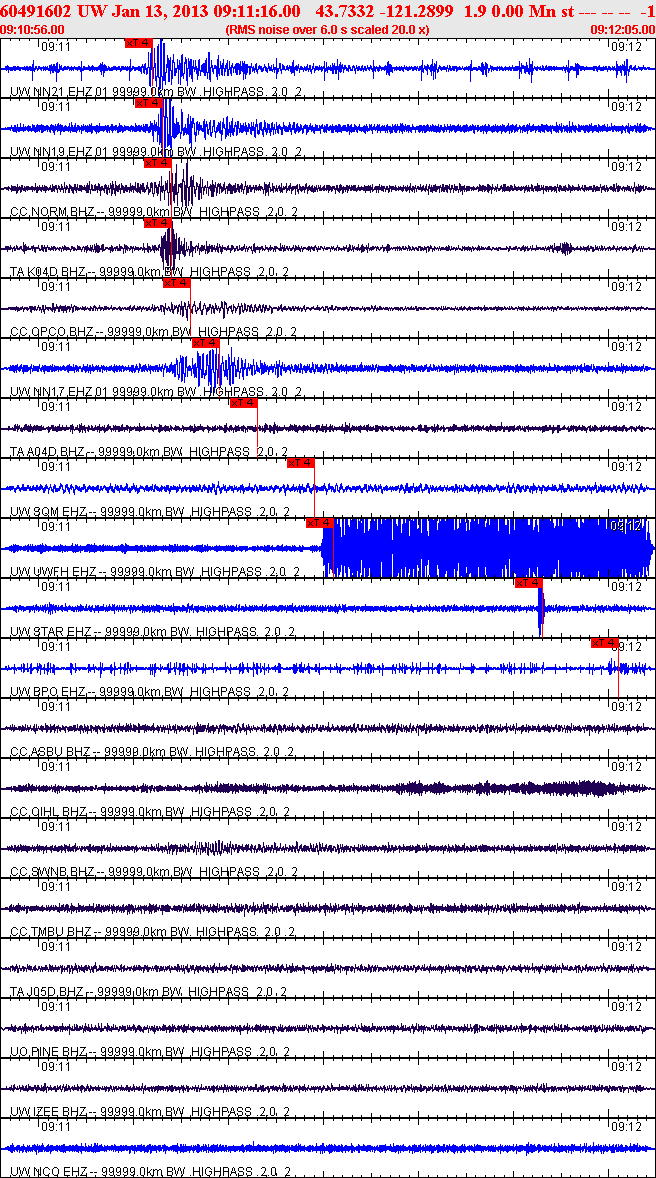This screenshot has height=1178, width=656.
Task: Click the late burst on K04D waveform
Action: pyautogui.click(x=566, y=248)
